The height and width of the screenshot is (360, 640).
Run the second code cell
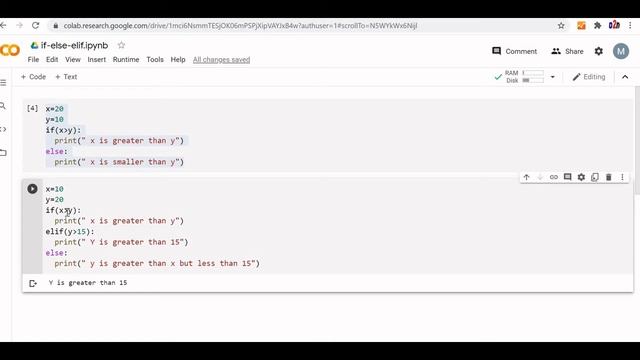32,189
